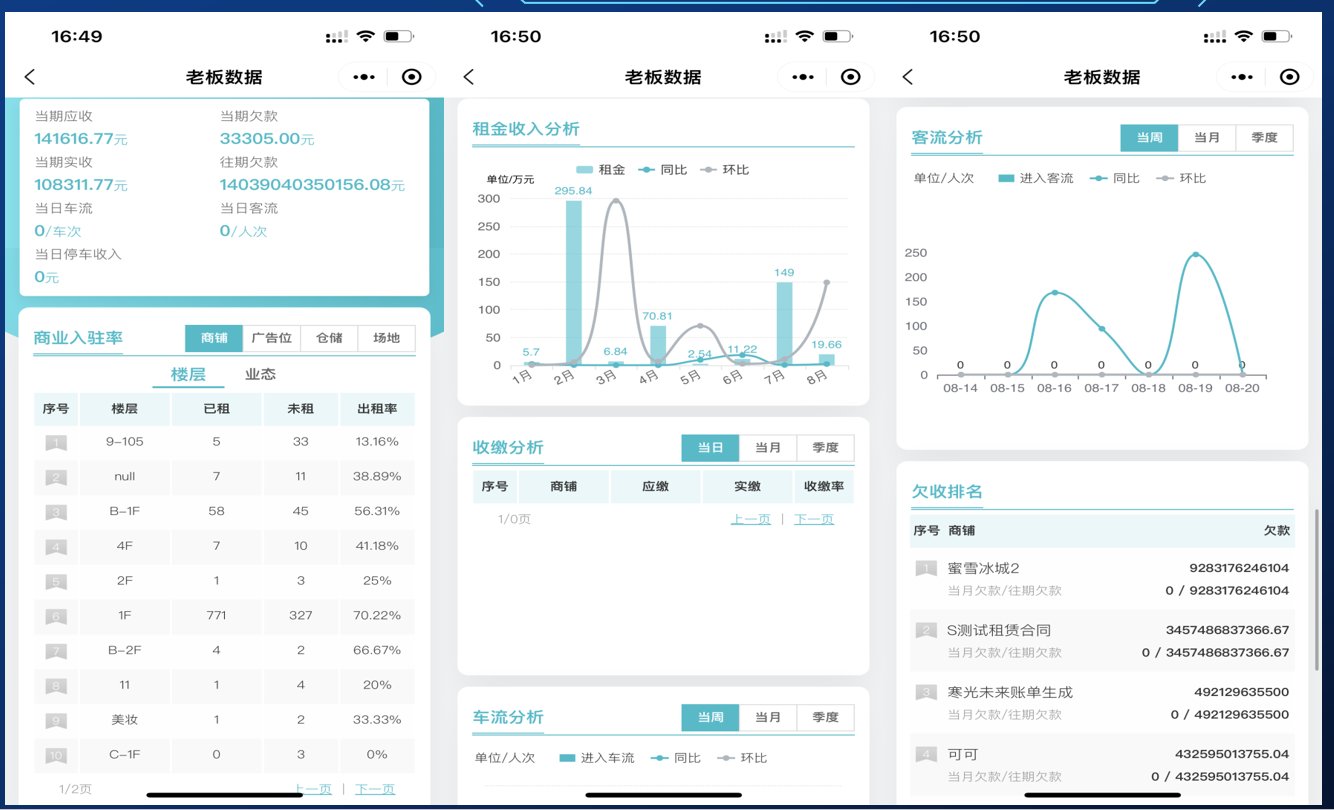Tap the back arrow on the 16:49 screen
This screenshot has height=810, width=1334.
pos(30,77)
